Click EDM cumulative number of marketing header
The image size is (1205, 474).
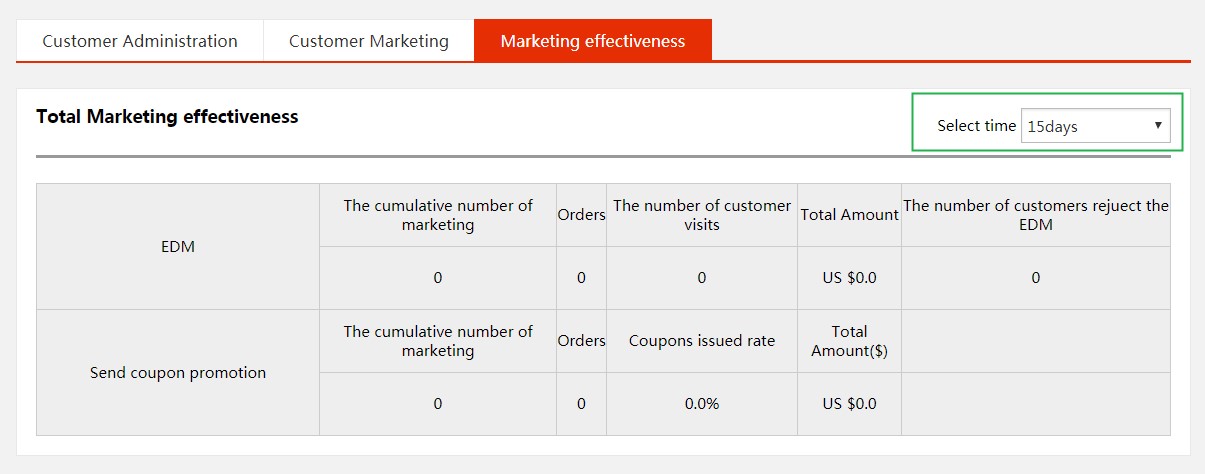point(438,215)
